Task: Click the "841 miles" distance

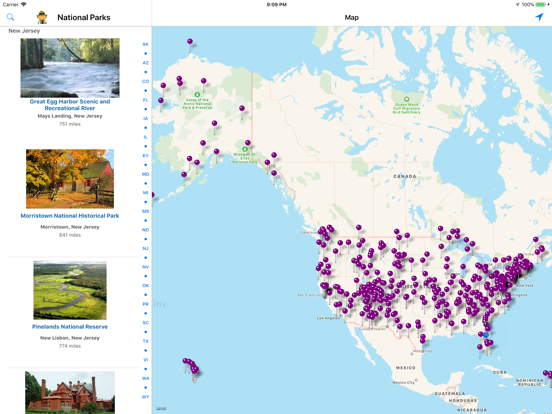Action: pyautogui.click(x=70, y=235)
